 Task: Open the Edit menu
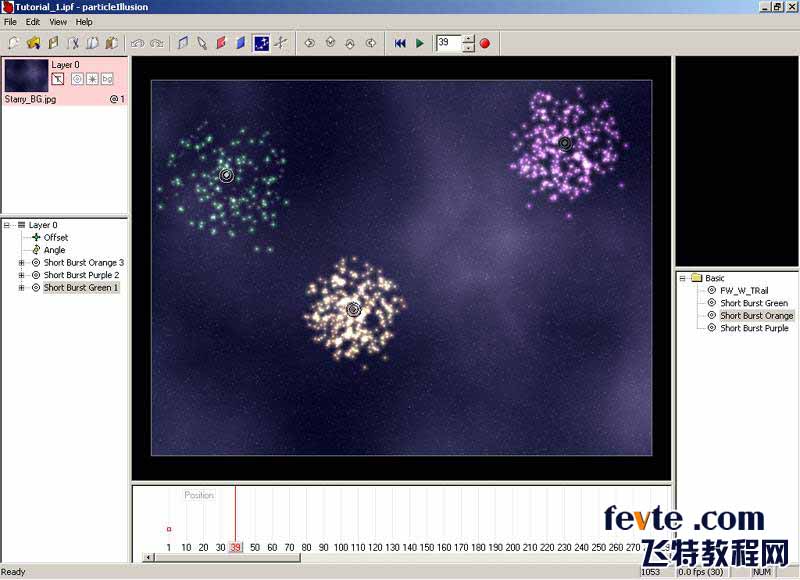tap(33, 20)
